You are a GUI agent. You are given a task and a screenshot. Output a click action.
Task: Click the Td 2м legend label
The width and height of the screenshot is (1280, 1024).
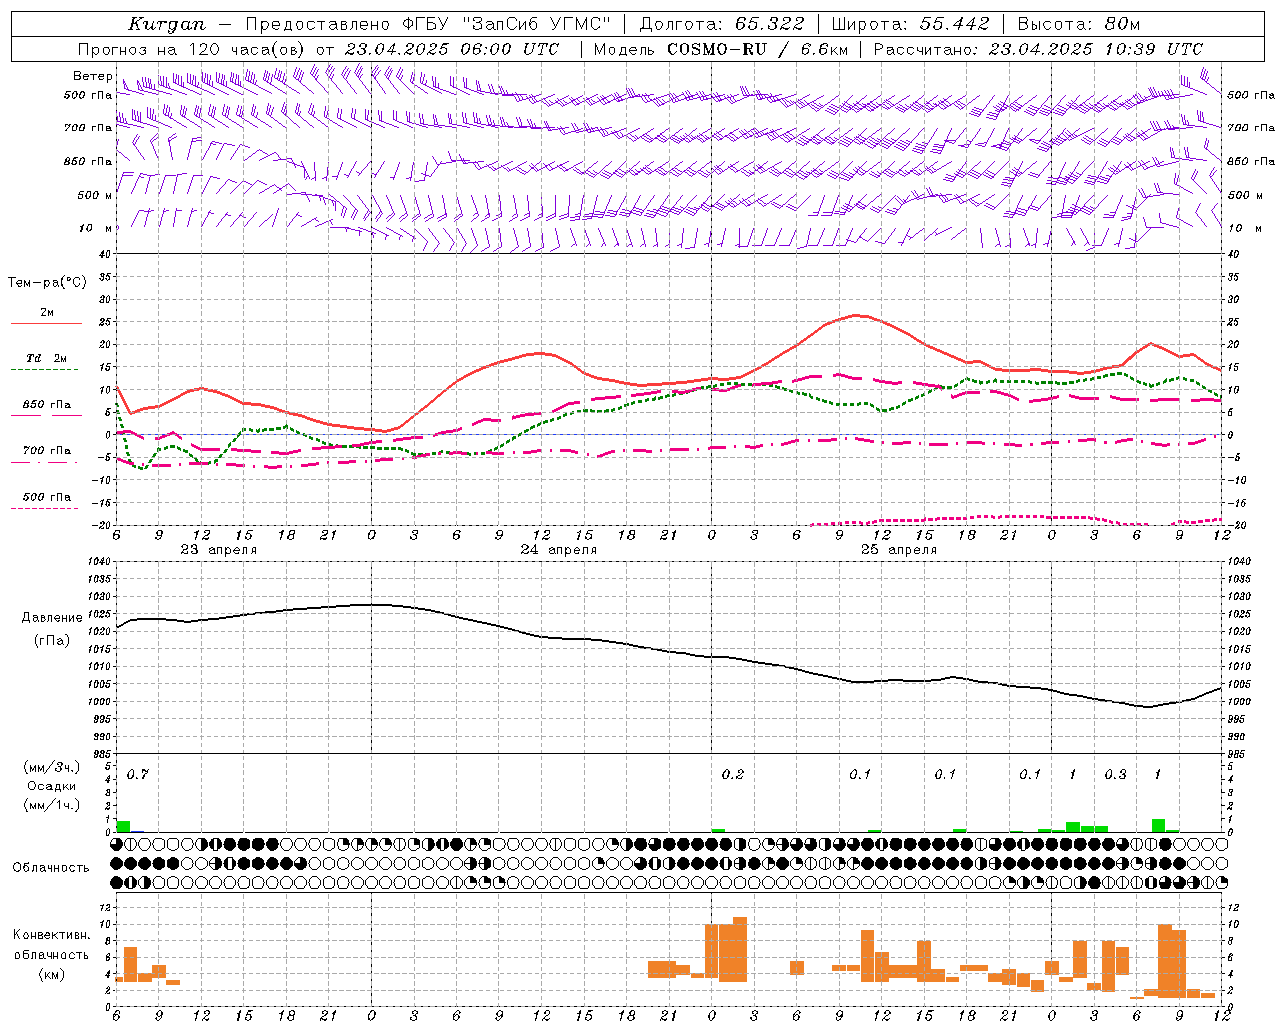(x=47, y=358)
